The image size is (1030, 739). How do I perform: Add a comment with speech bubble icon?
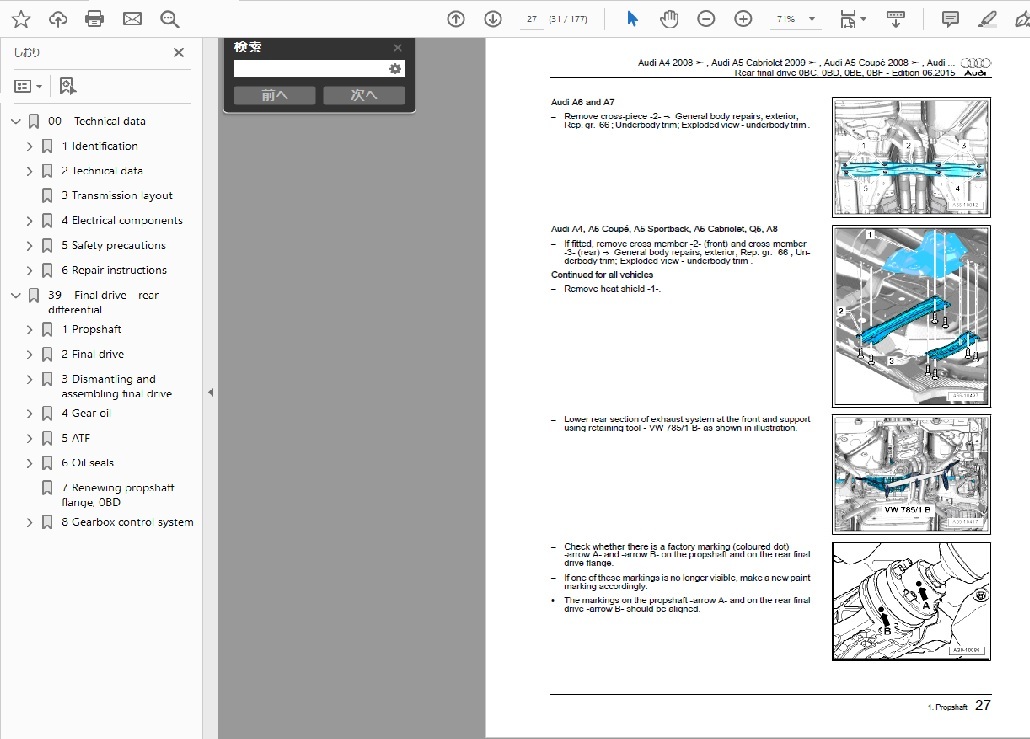[x=950, y=19]
